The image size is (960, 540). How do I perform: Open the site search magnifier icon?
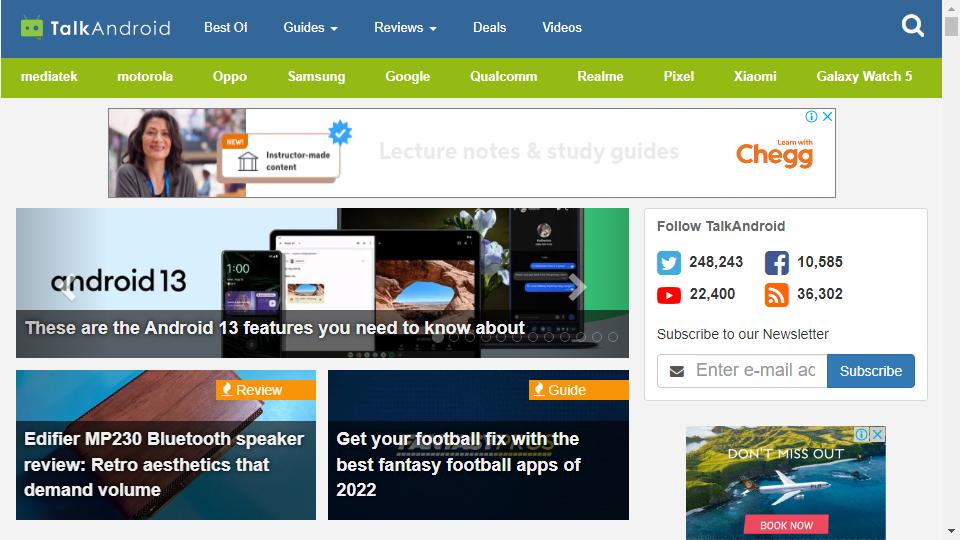coord(912,26)
